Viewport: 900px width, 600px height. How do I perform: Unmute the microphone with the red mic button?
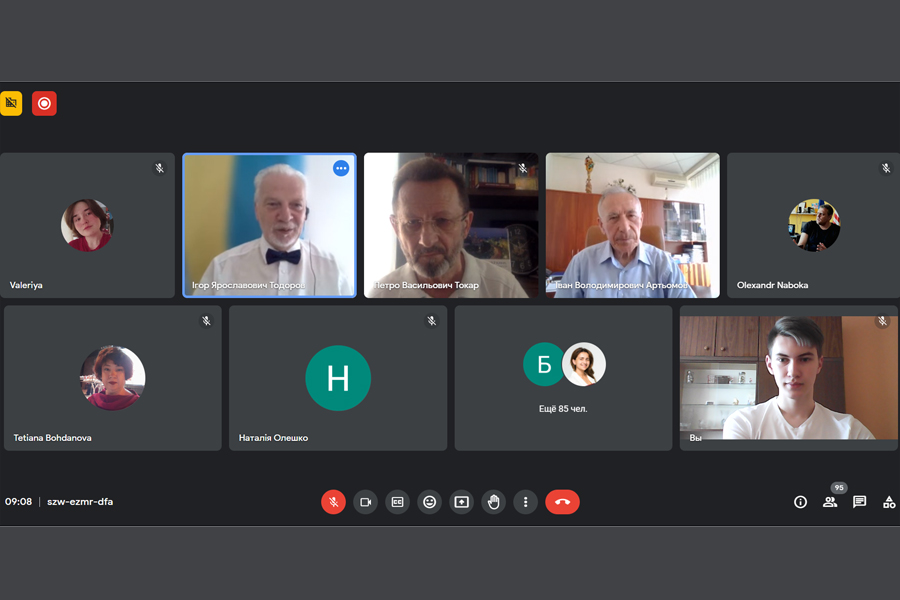pyautogui.click(x=333, y=502)
